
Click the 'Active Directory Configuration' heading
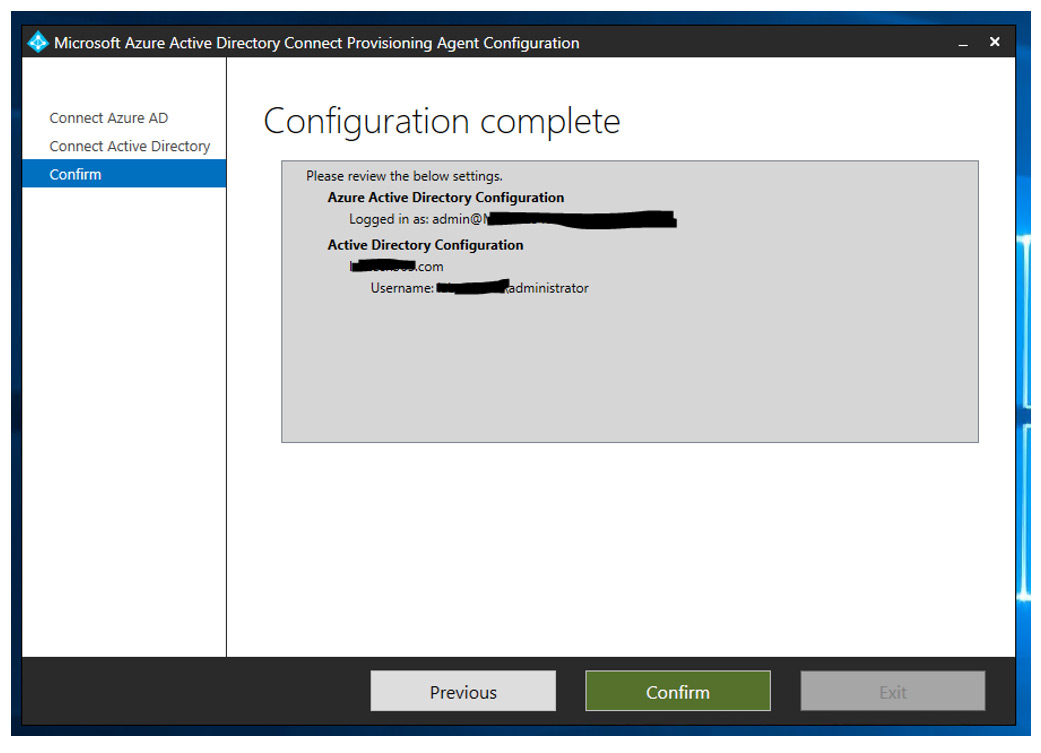(x=425, y=245)
